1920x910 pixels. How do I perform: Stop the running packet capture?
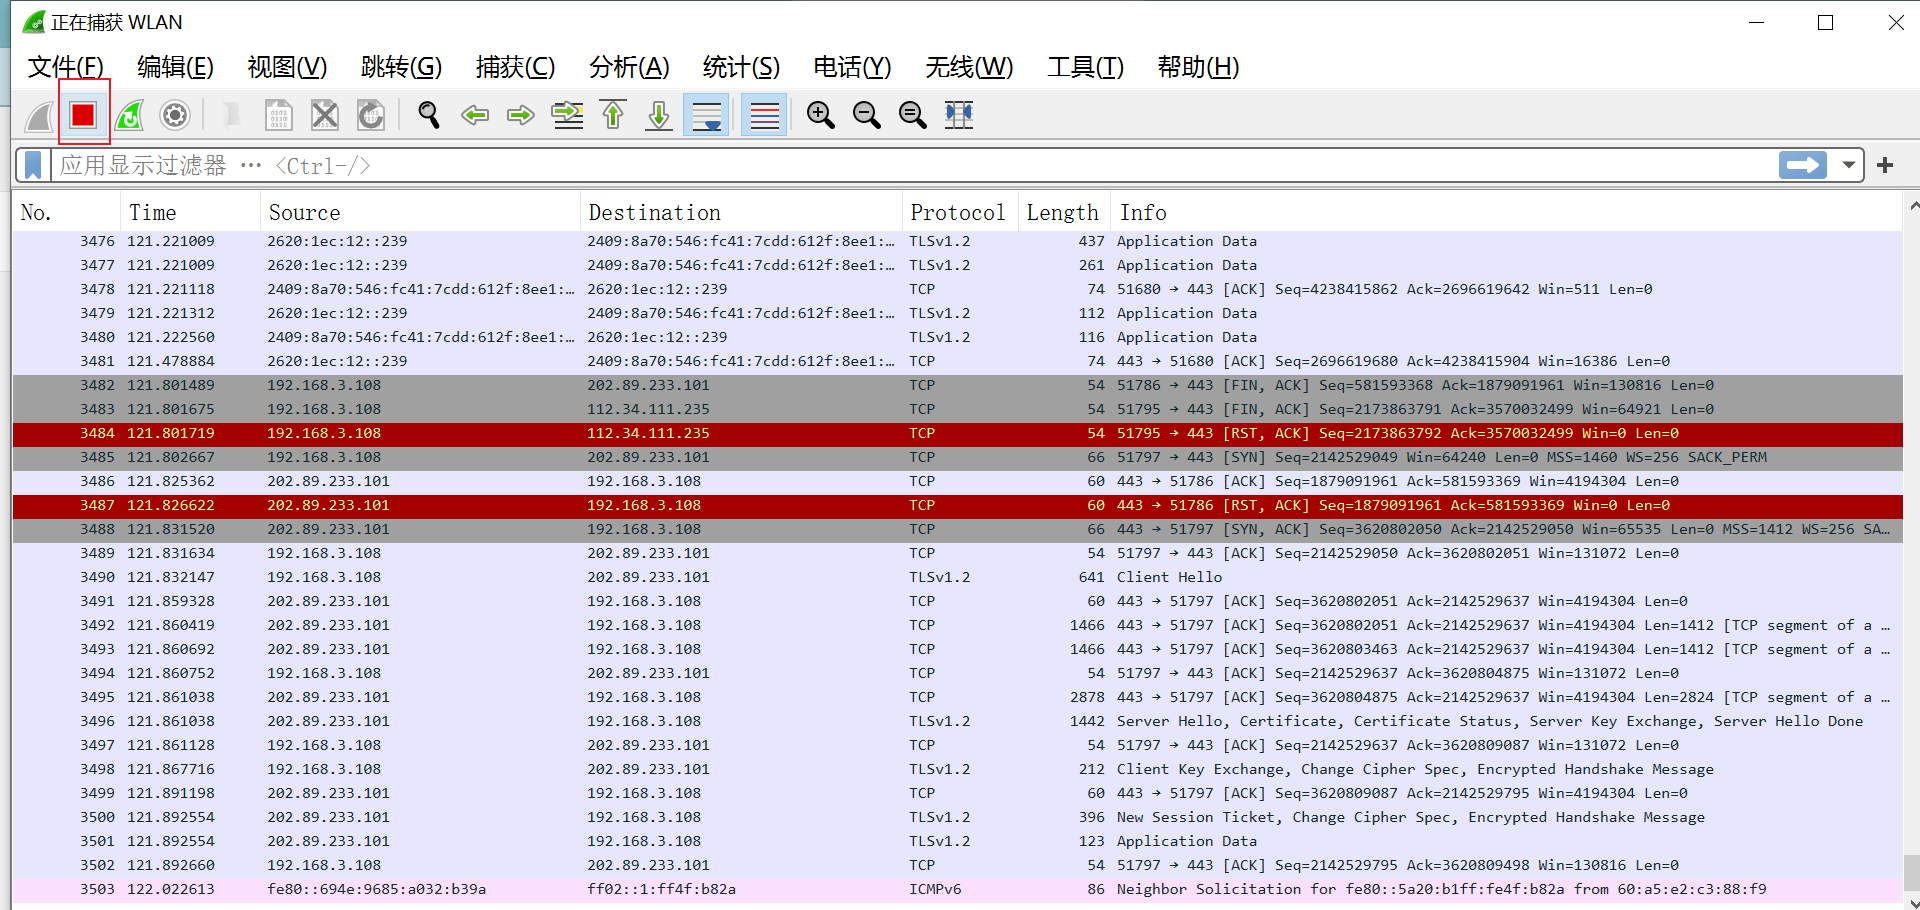83,115
